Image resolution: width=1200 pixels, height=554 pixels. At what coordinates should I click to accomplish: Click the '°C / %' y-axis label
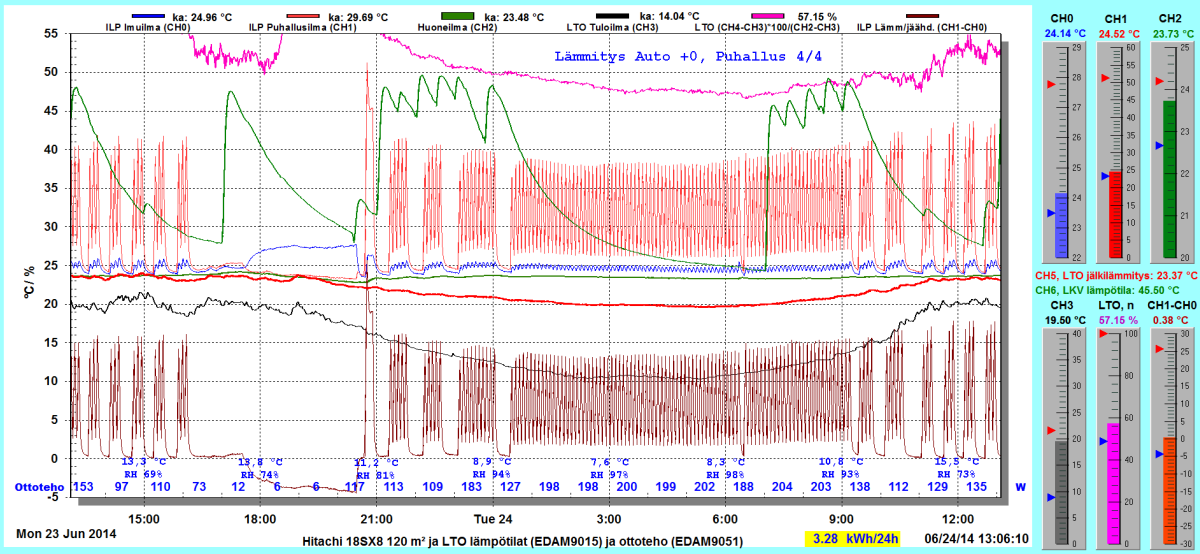(29, 283)
